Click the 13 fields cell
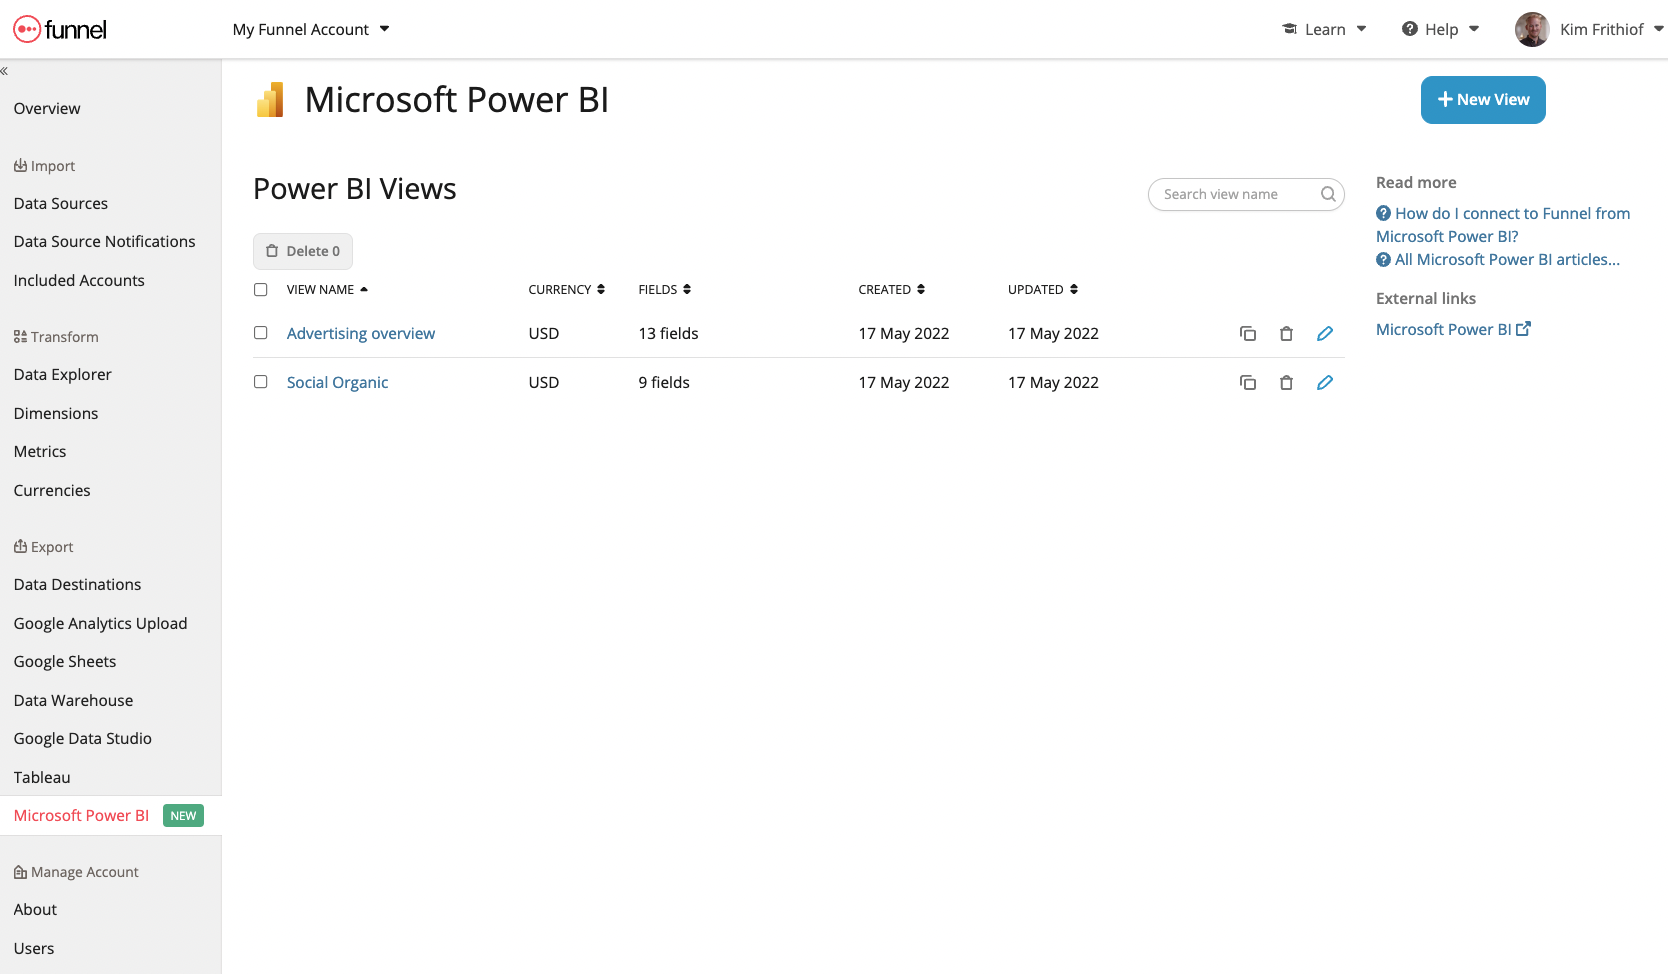This screenshot has width=1668, height=974. coord(669,334)
